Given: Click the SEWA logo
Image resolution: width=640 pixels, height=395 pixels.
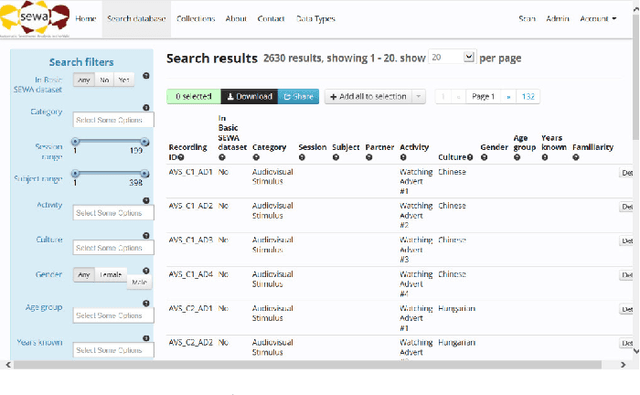Looking at the screenshot, I should tap(35, 18).
